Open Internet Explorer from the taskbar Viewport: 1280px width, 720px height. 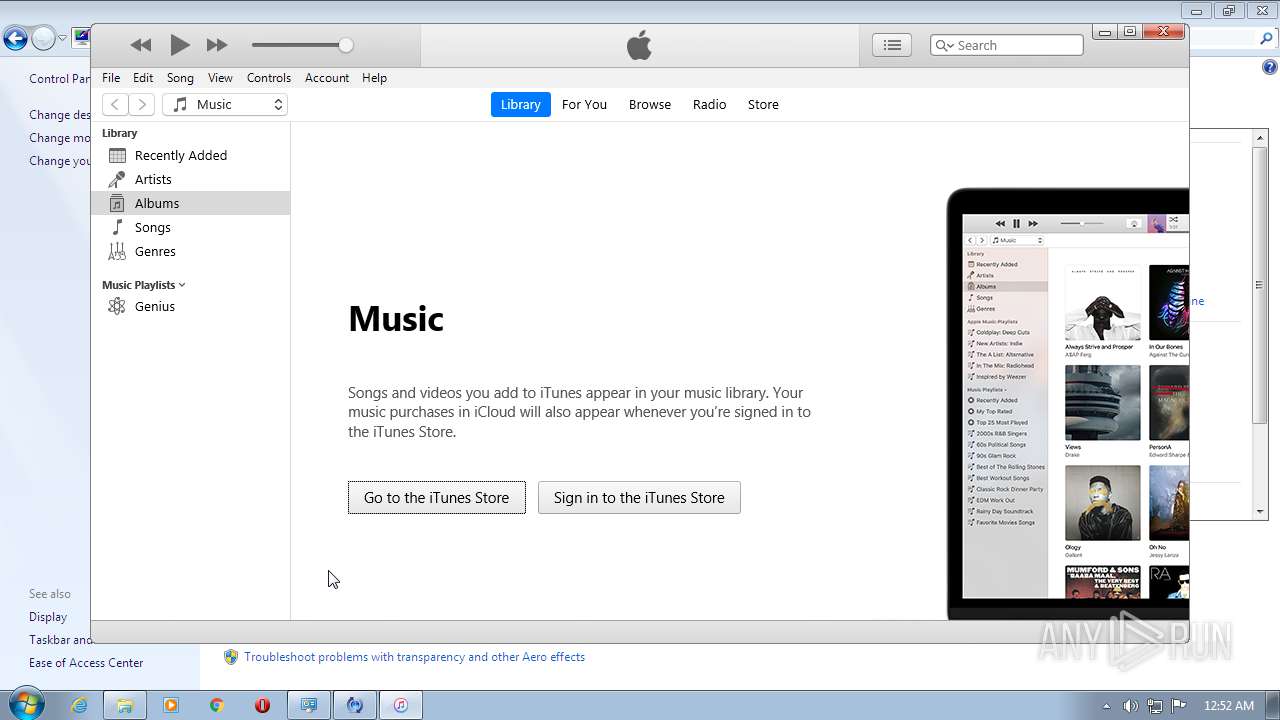pyautogui.click(x=80, y=705)
